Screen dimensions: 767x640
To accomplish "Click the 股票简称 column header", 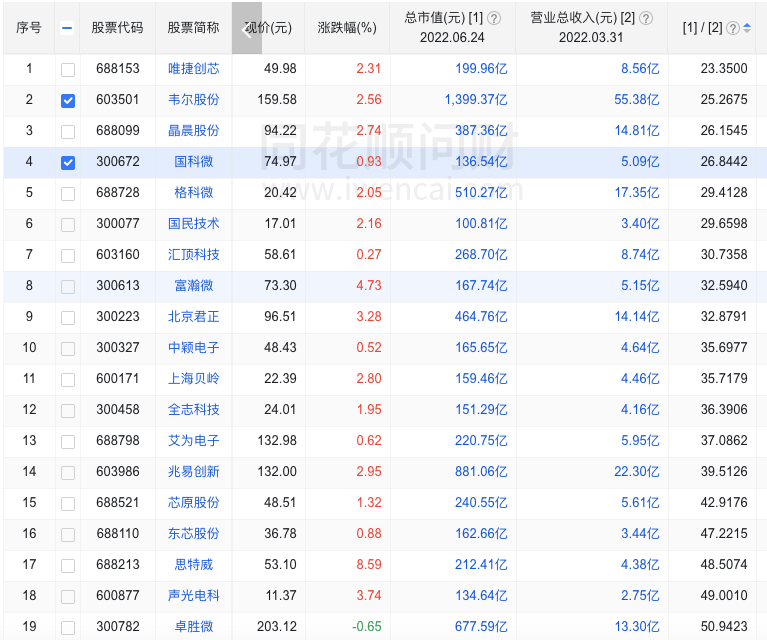I will coord(193,28).
